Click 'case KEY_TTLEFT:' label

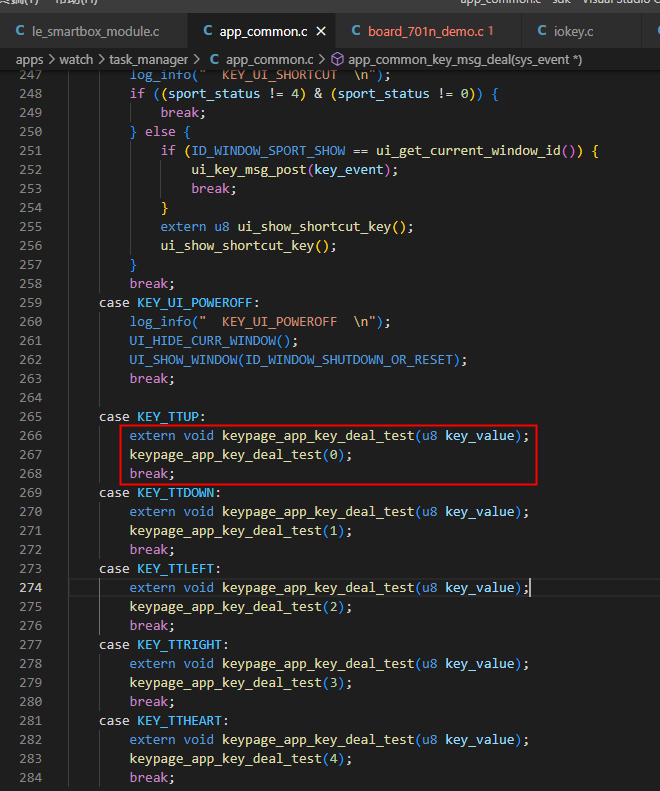[x=159, y=569]
